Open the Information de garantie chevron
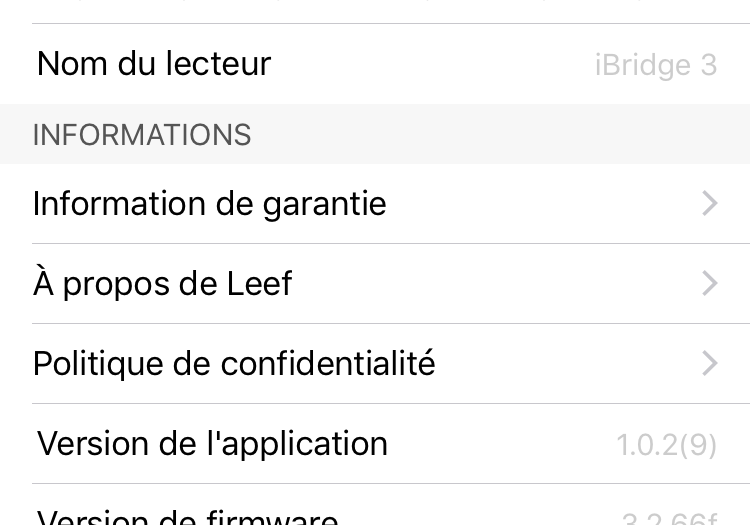Viewport: 750px width, 525px height. pos(709,204)
